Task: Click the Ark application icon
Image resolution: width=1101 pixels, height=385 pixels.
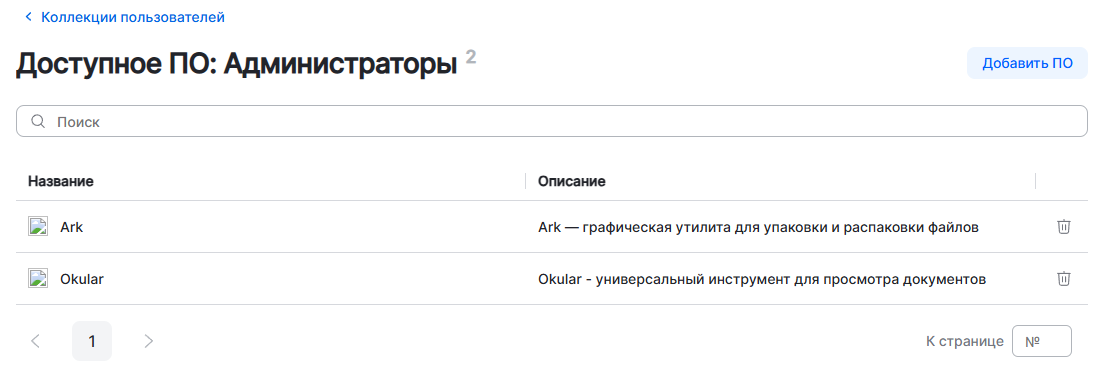Action: click(37, 227)
